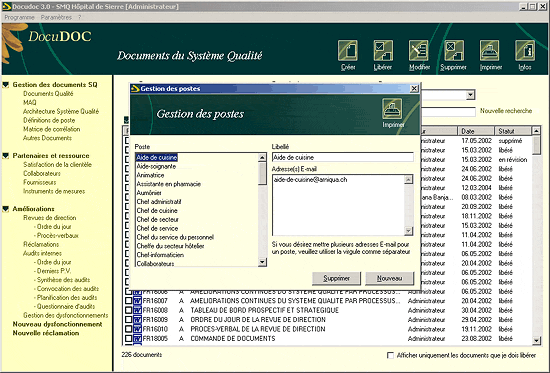Click the Nouveau button in the dialog

tap(389, 278)
